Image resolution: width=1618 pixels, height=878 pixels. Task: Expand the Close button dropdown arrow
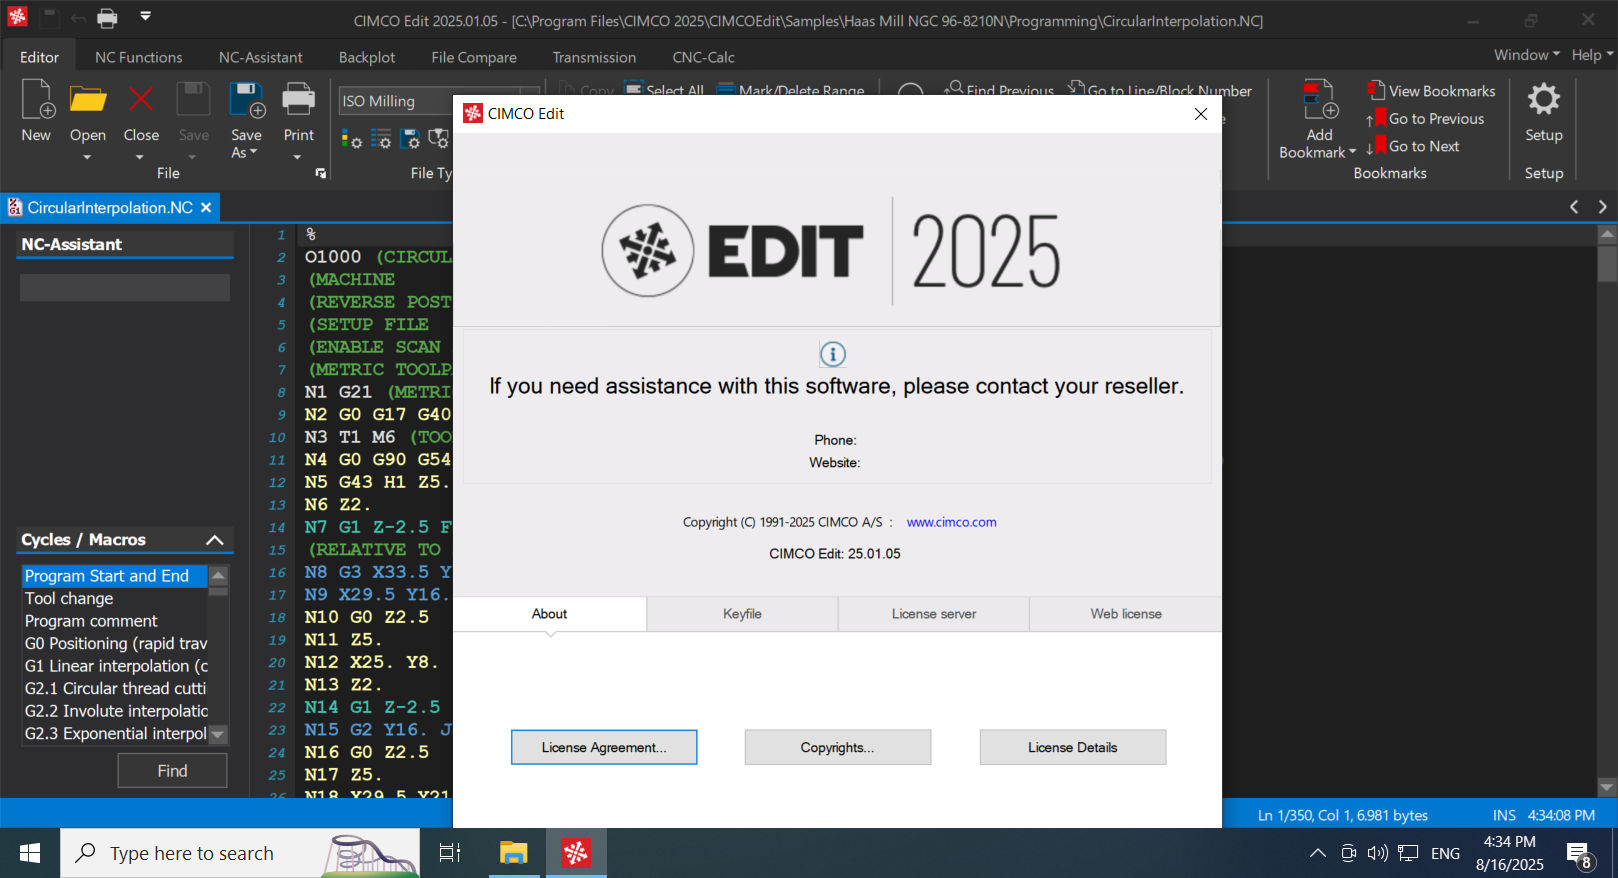tap(140, 157)
